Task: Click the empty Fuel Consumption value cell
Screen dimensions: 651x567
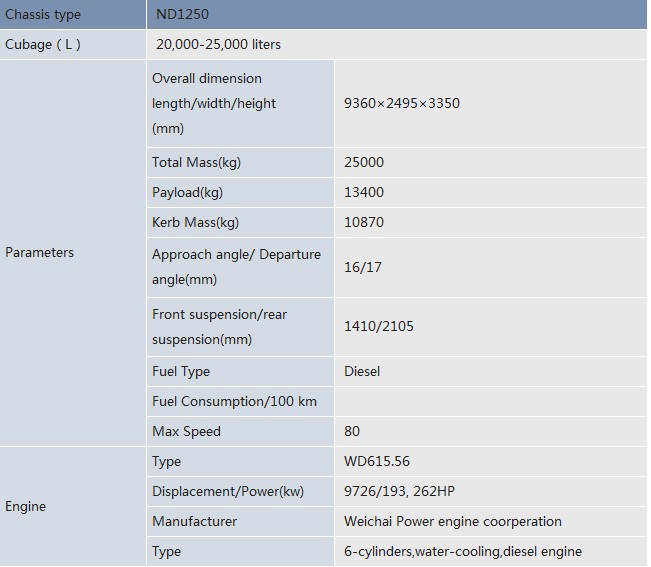Action: coord(490,401)
